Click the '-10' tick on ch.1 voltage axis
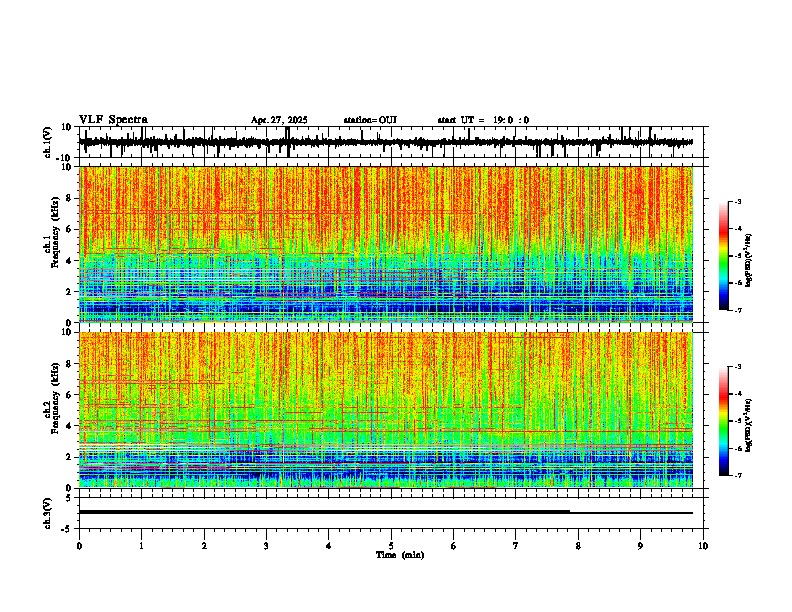792x612 pixels. click(x=65, y=158)
